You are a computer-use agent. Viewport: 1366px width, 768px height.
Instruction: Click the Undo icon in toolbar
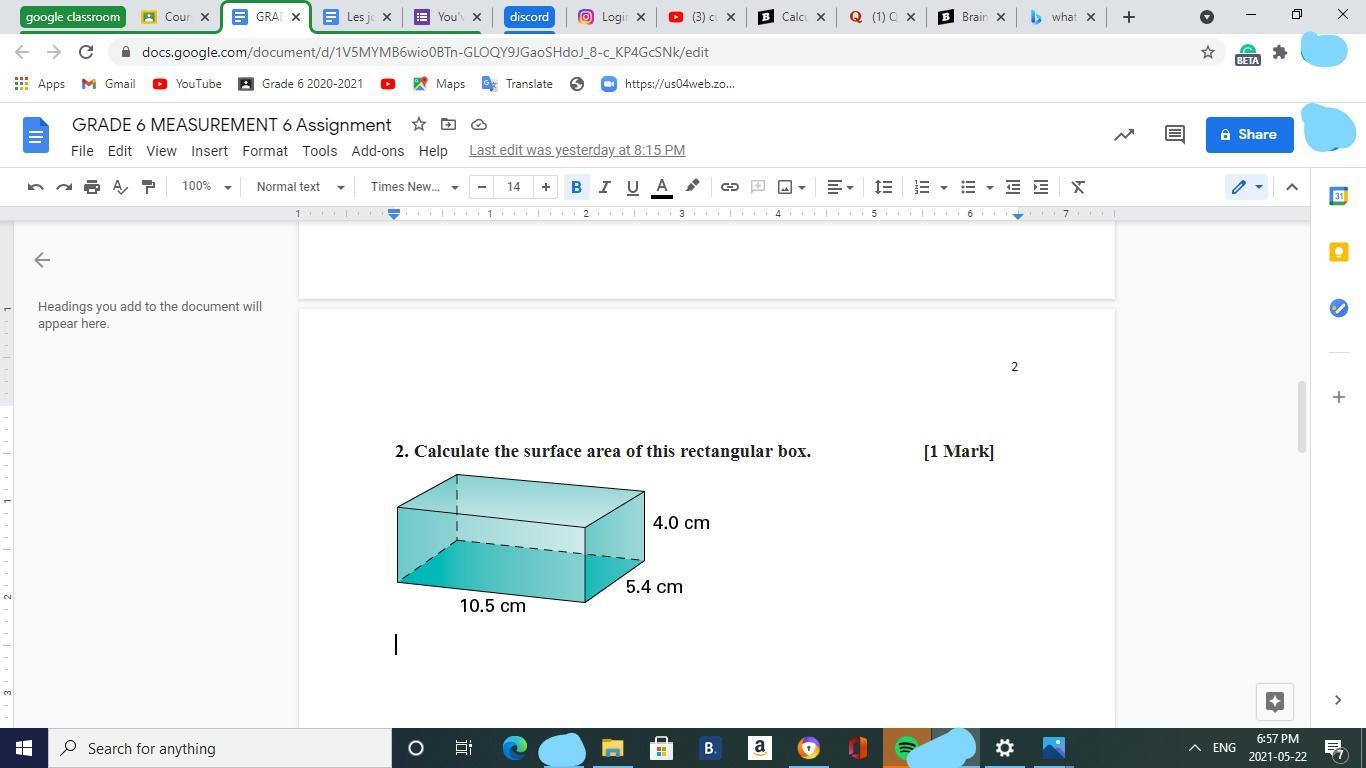pos(35,187)
